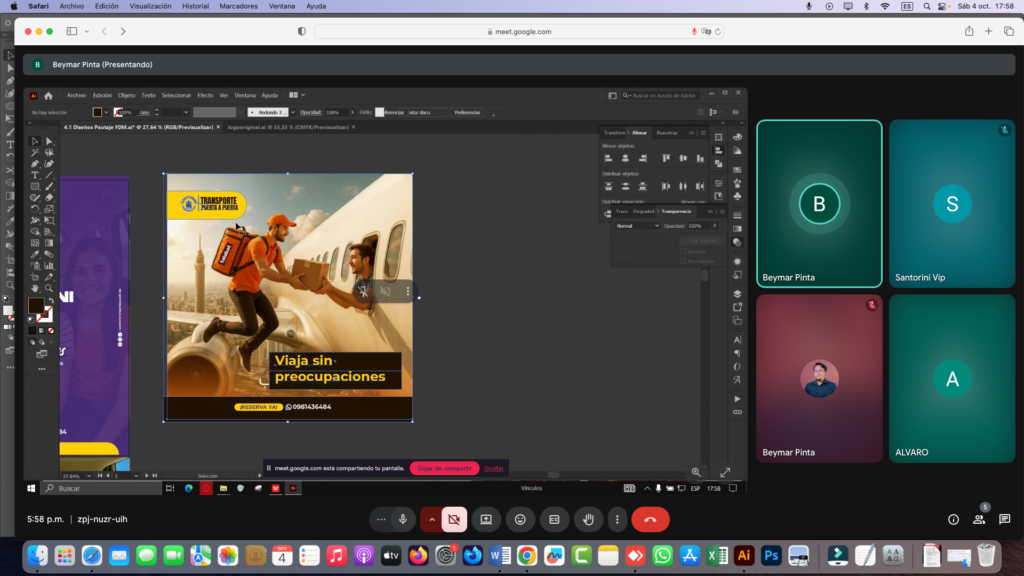This screenshot has height=576, width=1024.
Task: Click vertical distribute top in Distribuir objetos
Action: tap(608, 186)
